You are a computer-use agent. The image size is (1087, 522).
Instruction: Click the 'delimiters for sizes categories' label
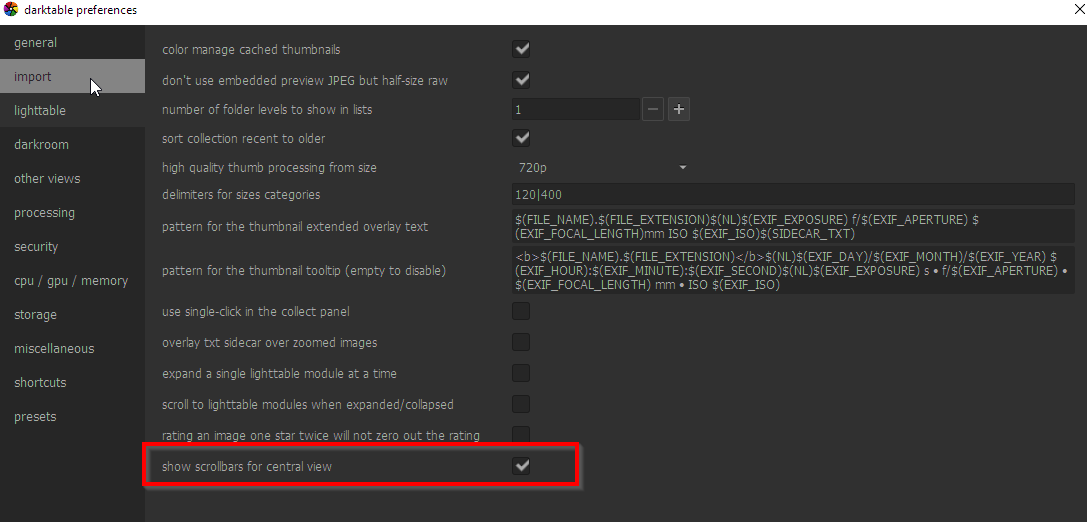241,195
